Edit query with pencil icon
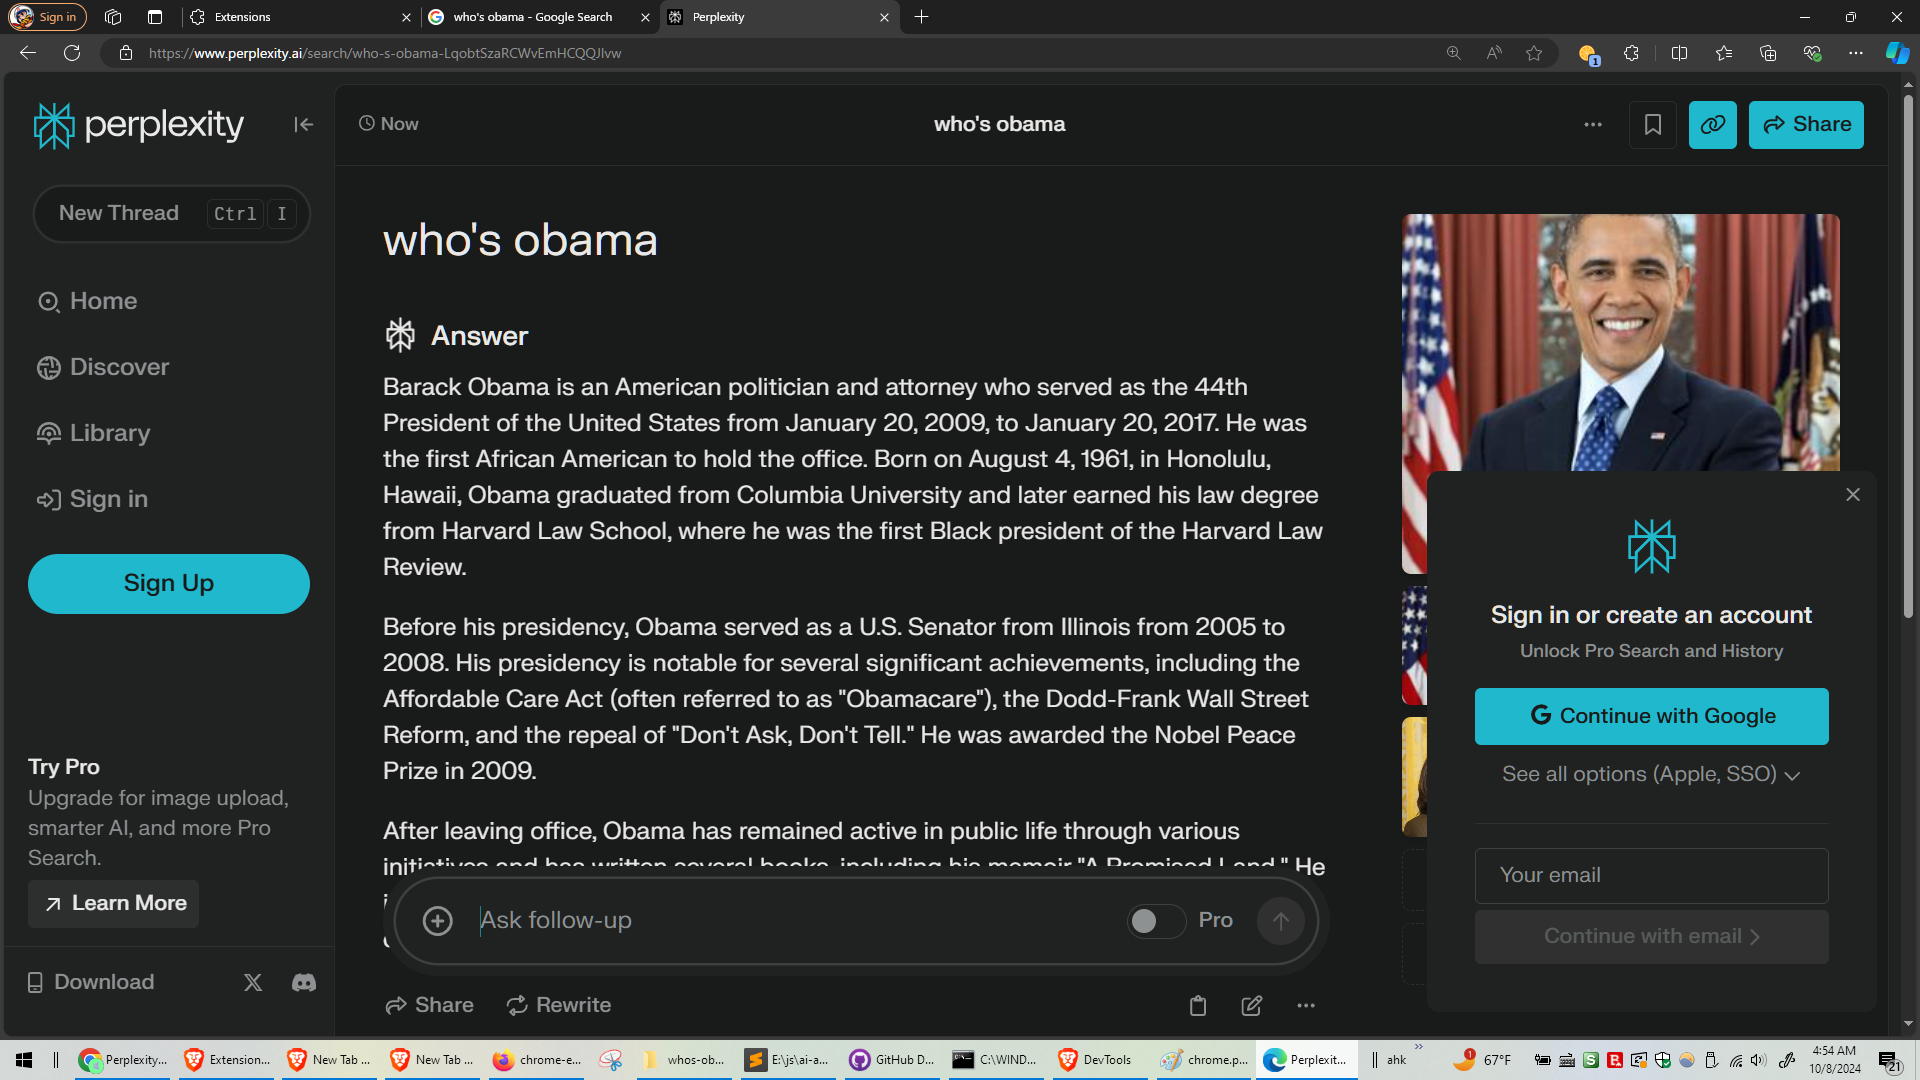 point(1251,1006)
